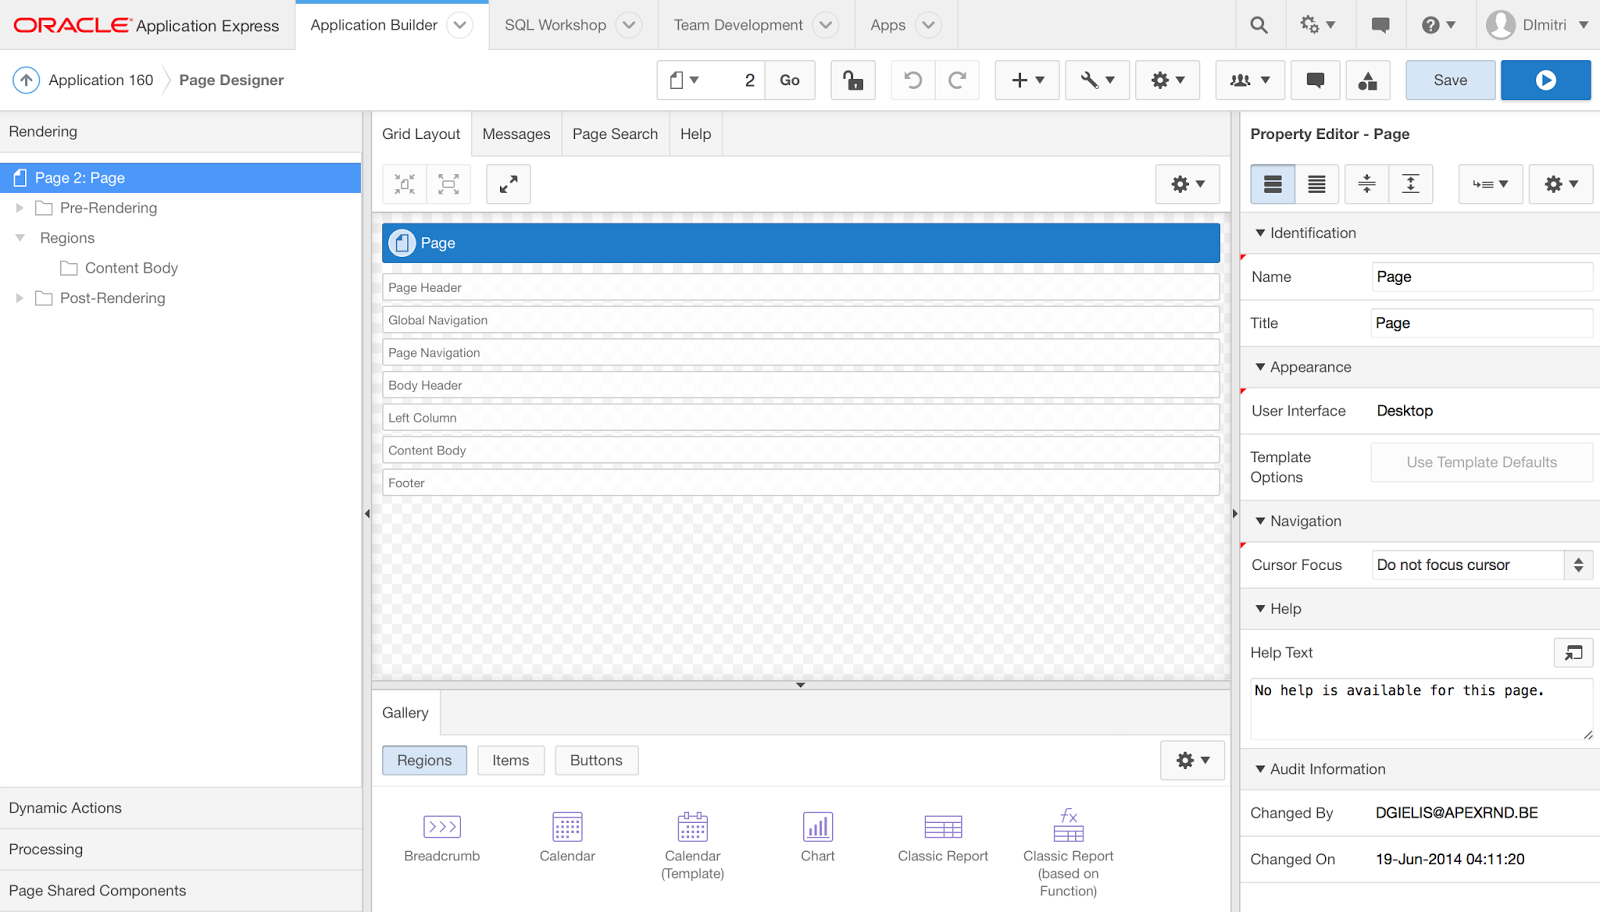Open the Go to Group menu
The width and height of the screenshot is (1600, 912).
tap(1491, 184)
